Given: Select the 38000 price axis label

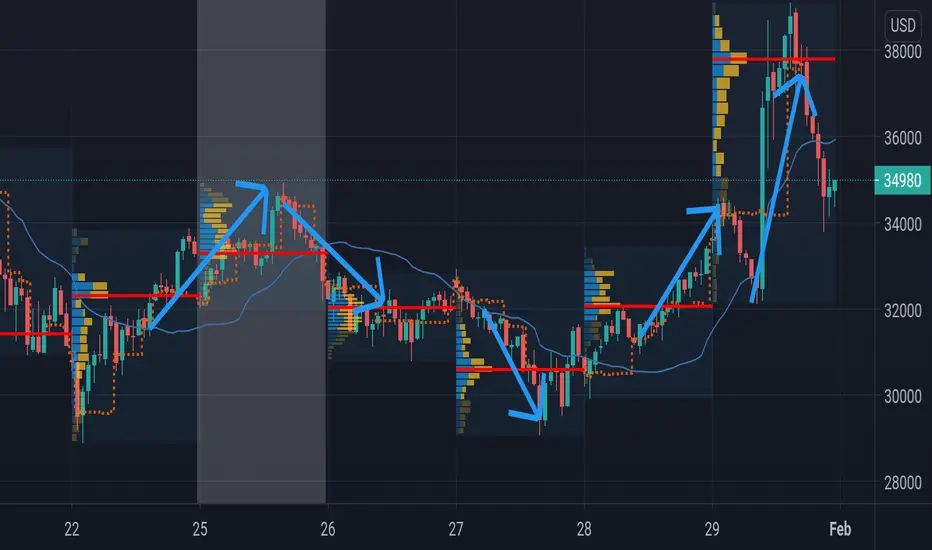Looking at the screenshot, I should pyautogui.click(x=902, y=52).
